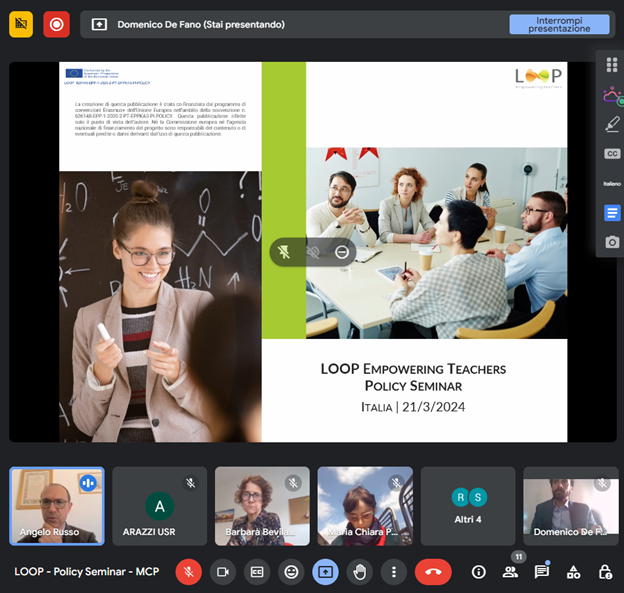Click the present-screen icon beside Domenico De Fano

pyautogui.click(x=99, y=25)
